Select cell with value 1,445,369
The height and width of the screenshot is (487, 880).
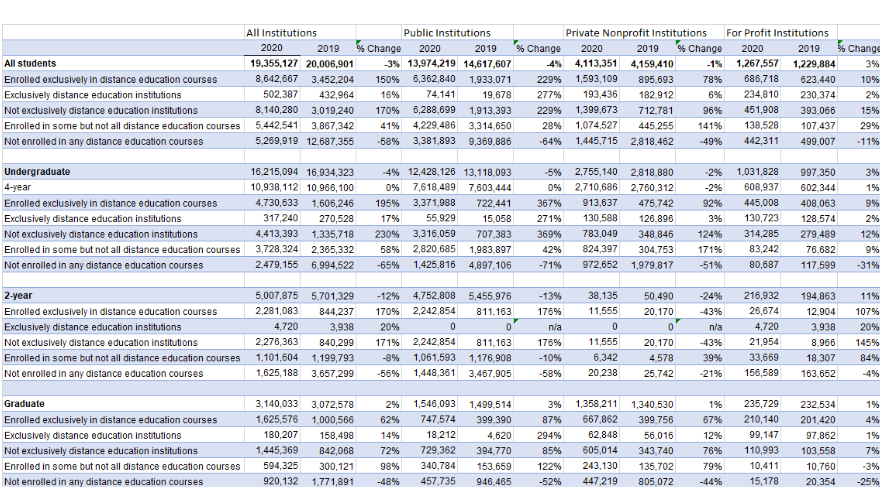pos(272,450)
